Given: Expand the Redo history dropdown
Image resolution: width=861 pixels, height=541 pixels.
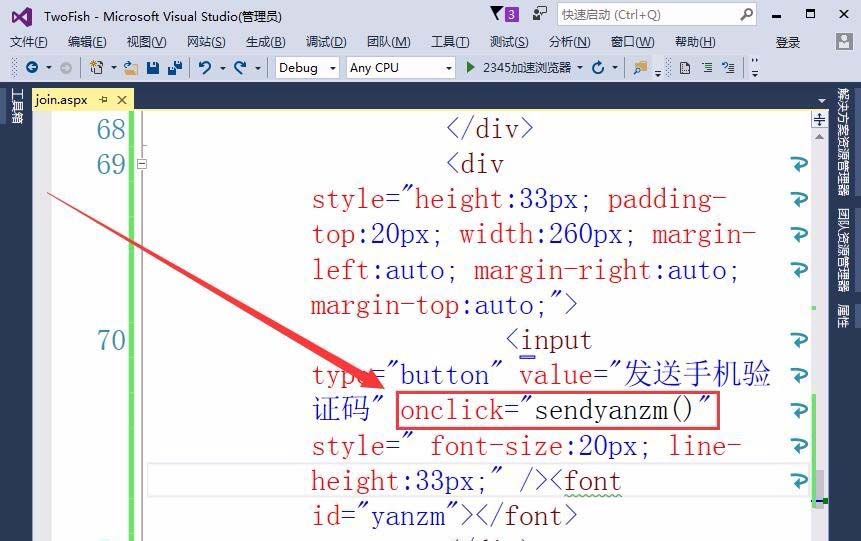Looking at the screenshot, I should (257, 68).
